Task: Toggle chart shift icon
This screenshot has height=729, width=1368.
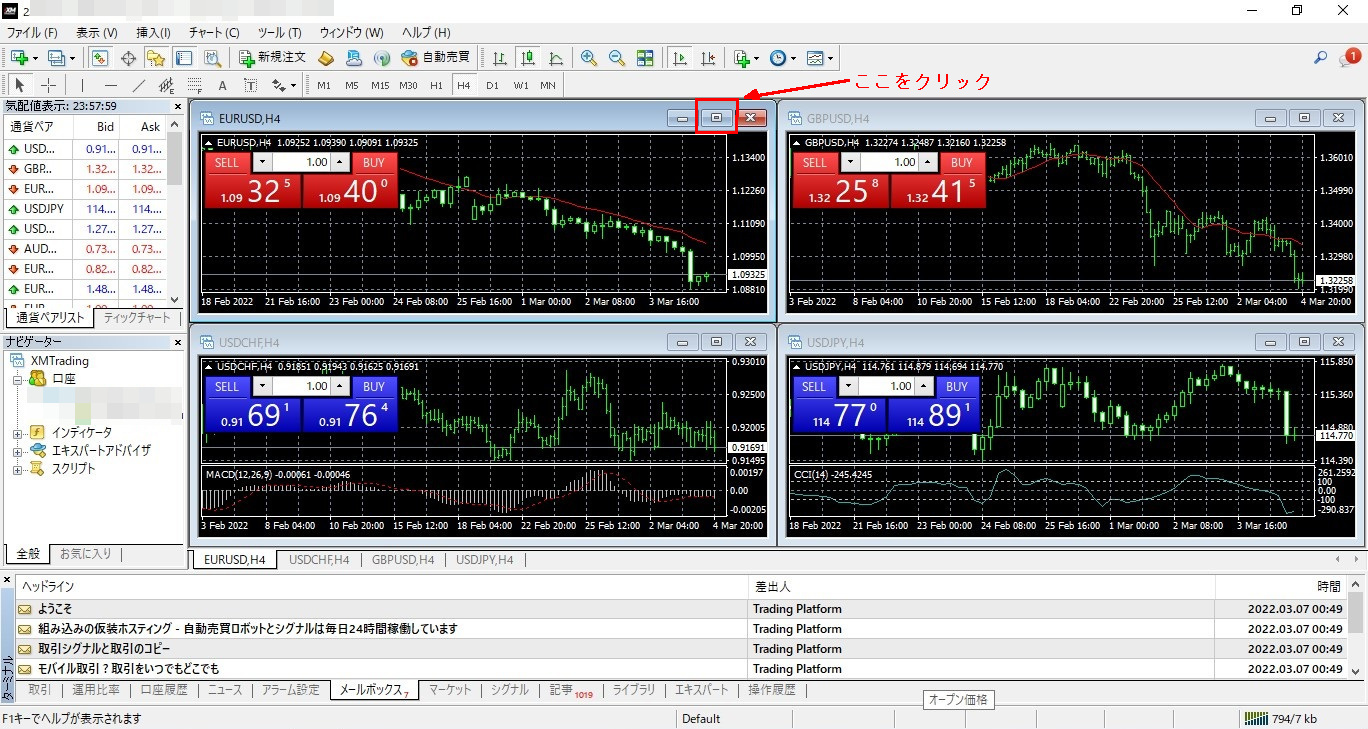Action: (708, 58)
